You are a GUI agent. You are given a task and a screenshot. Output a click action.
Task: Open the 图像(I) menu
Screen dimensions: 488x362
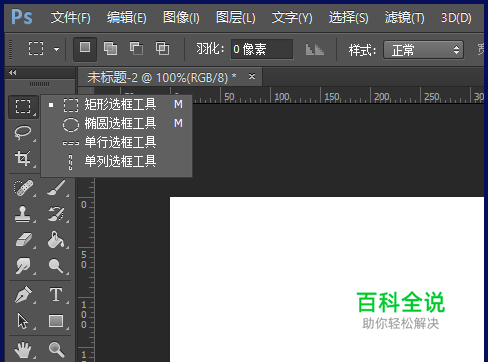pyautogui.click(x=181, y=17)
